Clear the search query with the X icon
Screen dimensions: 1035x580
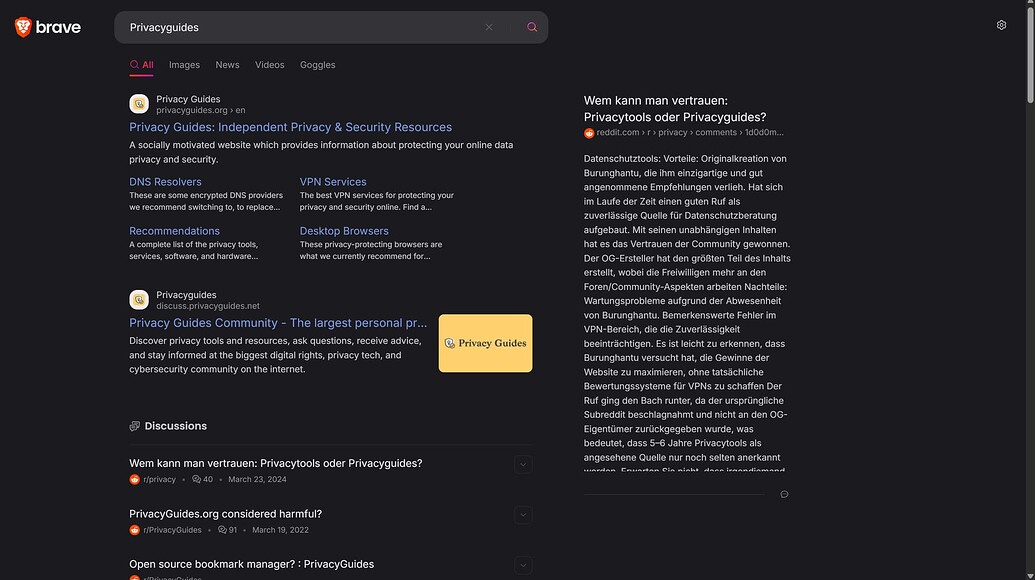click(x=488, y=26)
